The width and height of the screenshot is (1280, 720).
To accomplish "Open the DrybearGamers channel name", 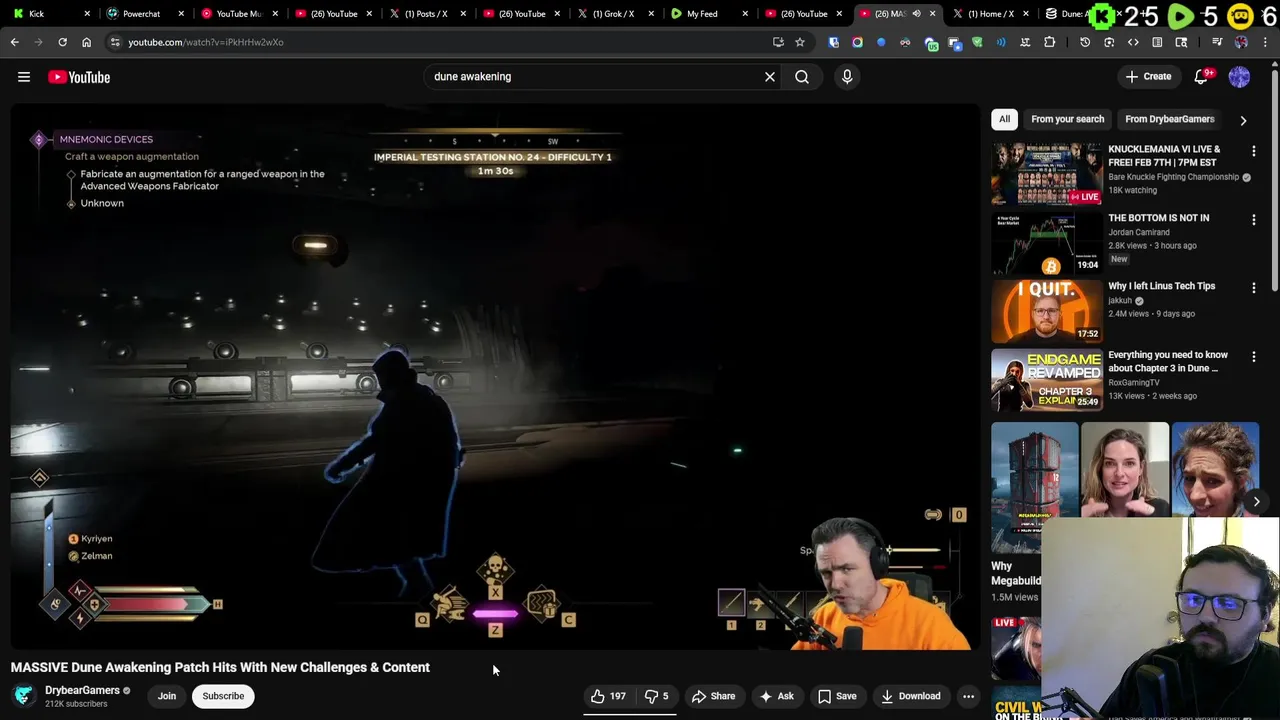I will (82, 690).
